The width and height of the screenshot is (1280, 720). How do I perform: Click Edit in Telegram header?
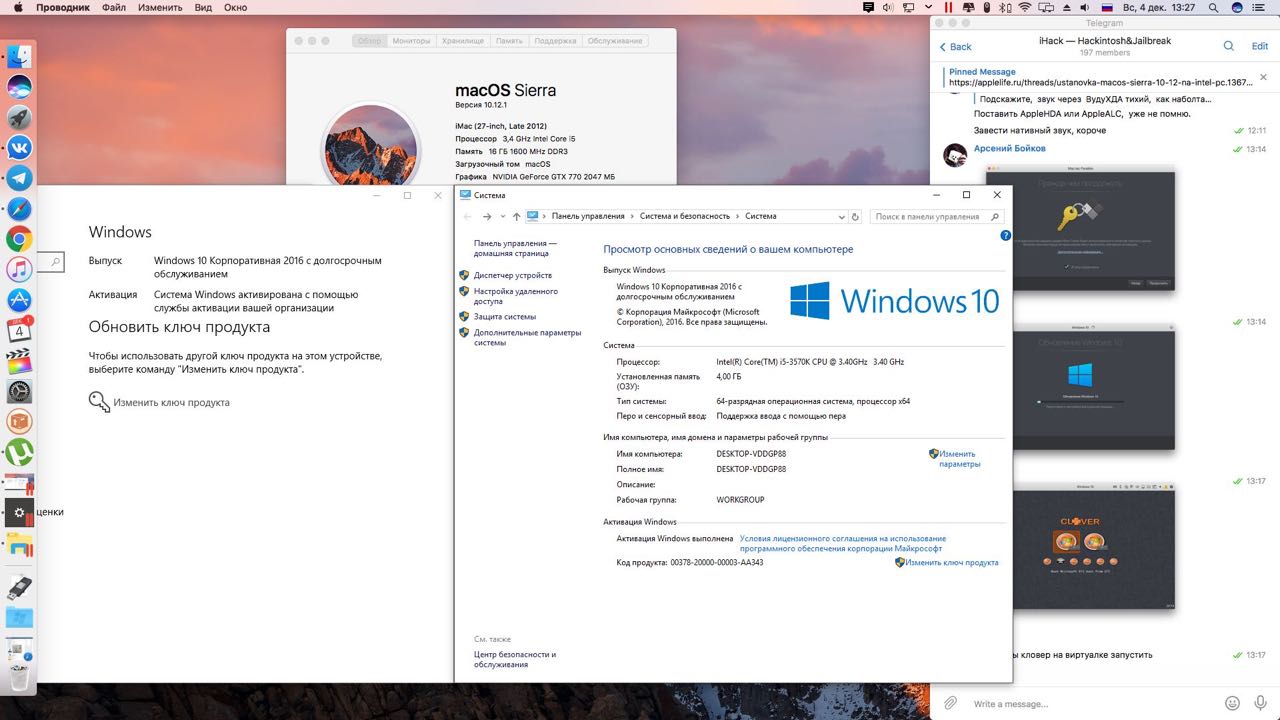coord(1260,46)
